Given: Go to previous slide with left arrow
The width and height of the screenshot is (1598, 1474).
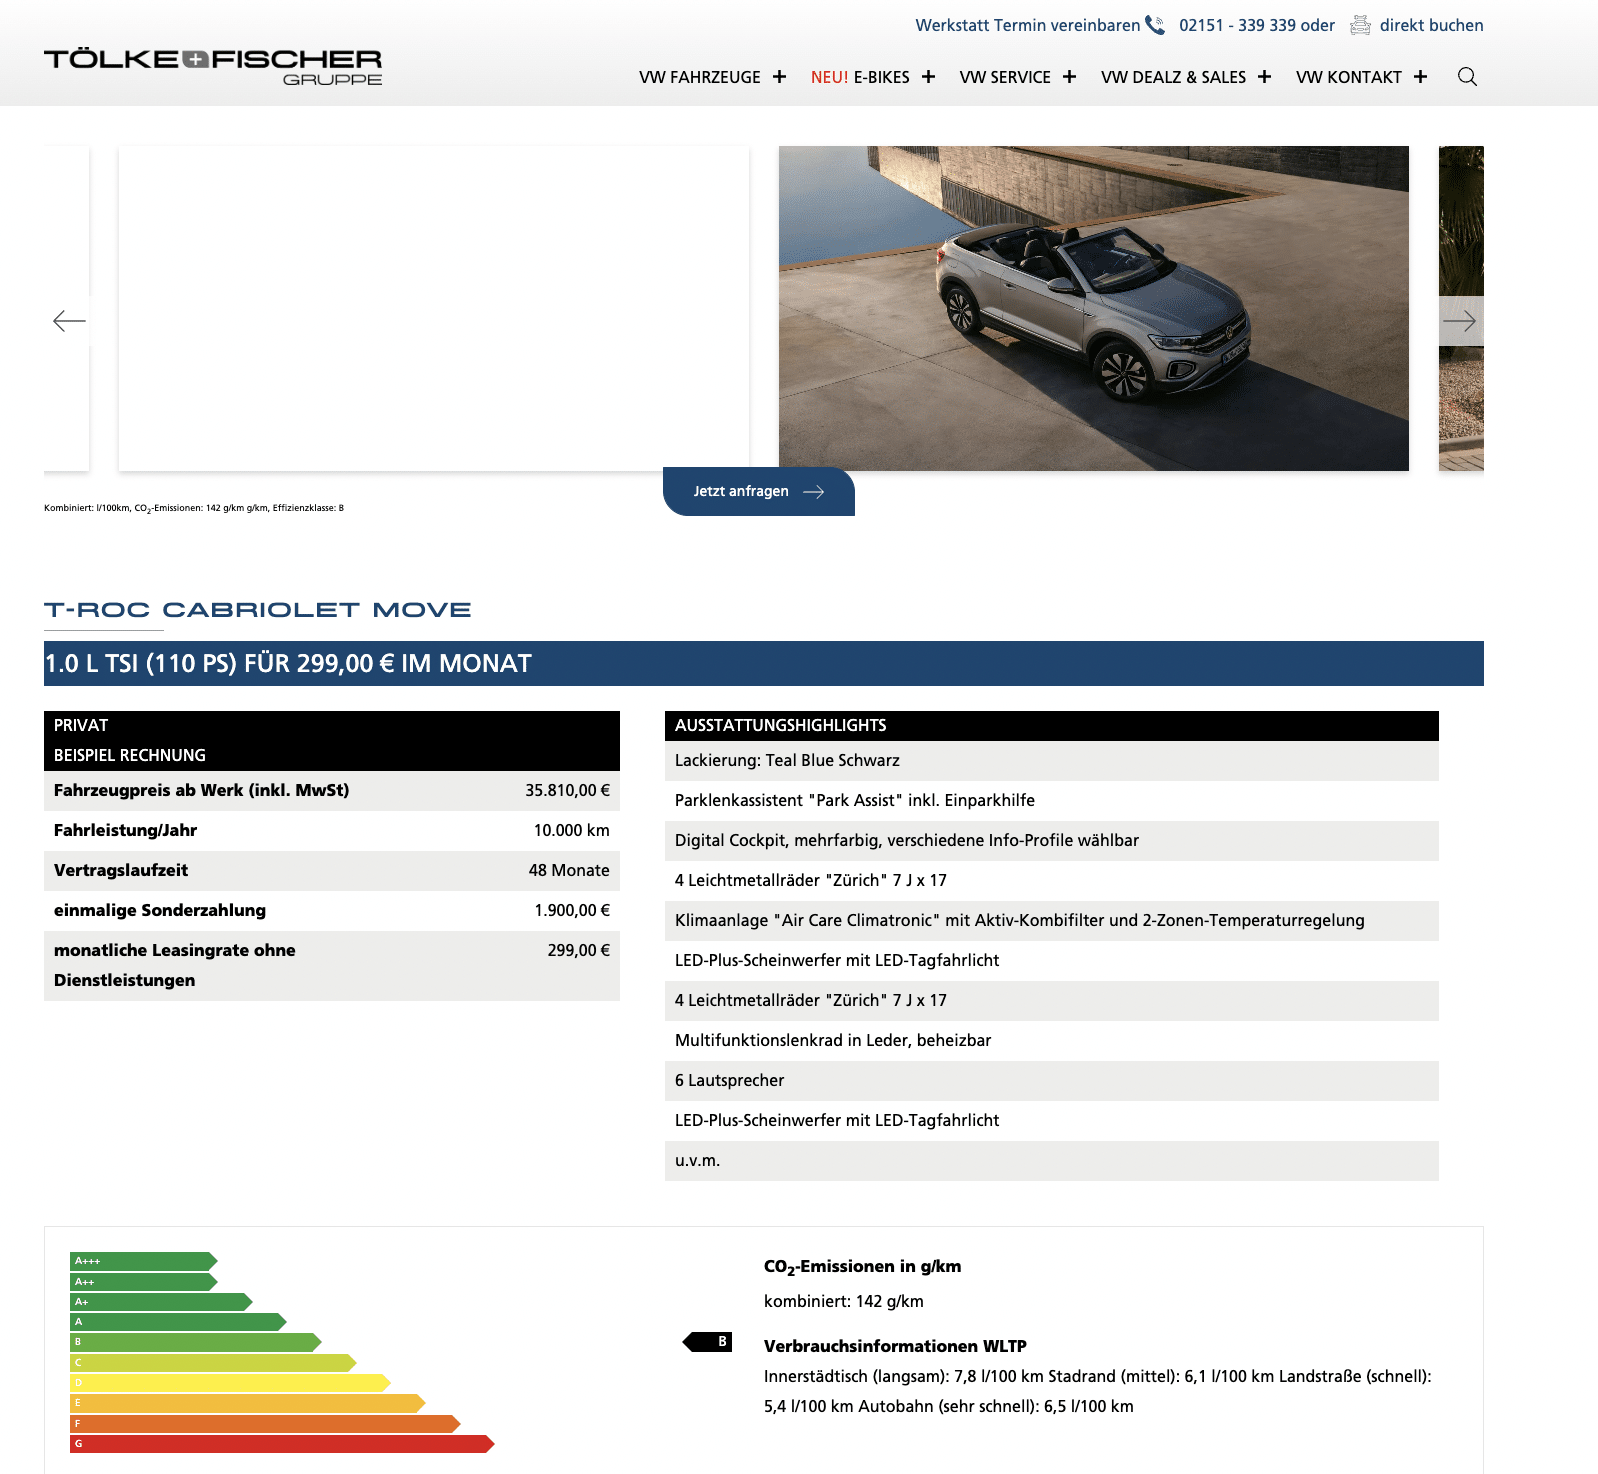Looking at the screenshot, I should 69,321.
